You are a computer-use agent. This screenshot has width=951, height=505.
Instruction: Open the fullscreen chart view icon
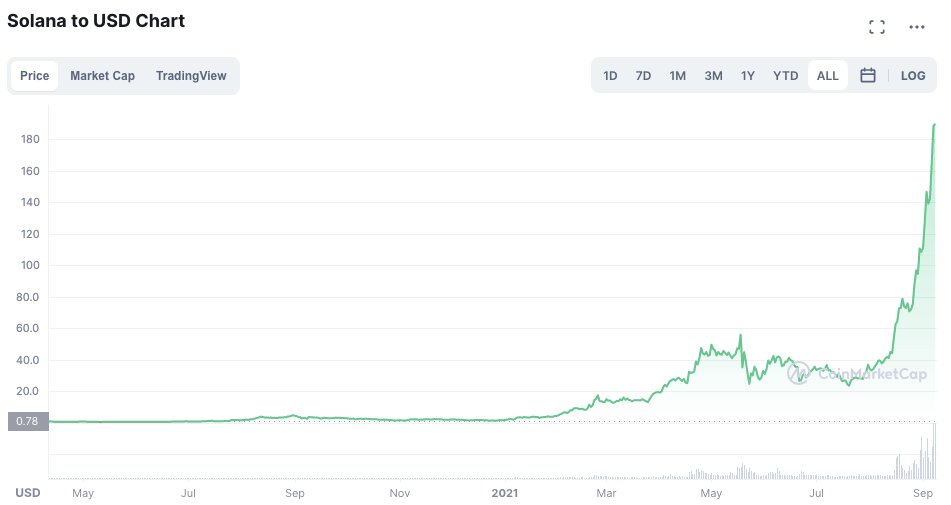(876, 27)
